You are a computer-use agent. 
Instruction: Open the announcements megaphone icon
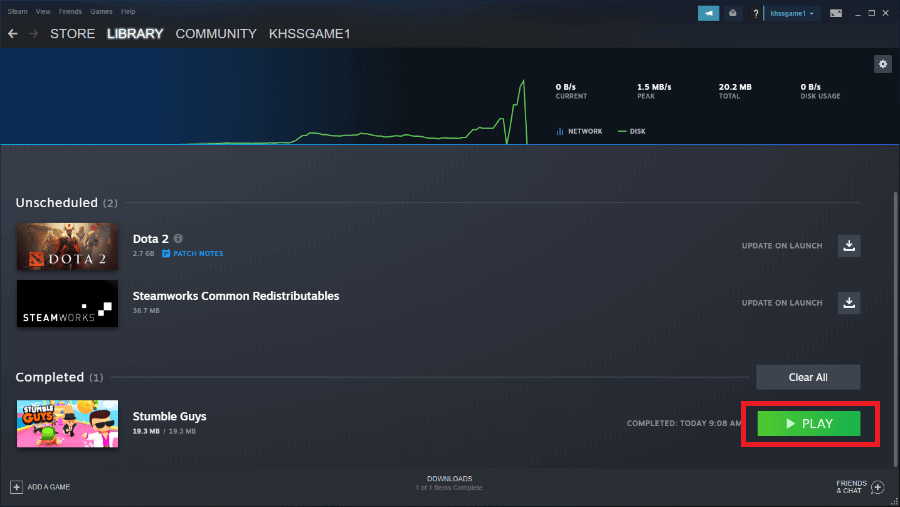pos(708,13)
